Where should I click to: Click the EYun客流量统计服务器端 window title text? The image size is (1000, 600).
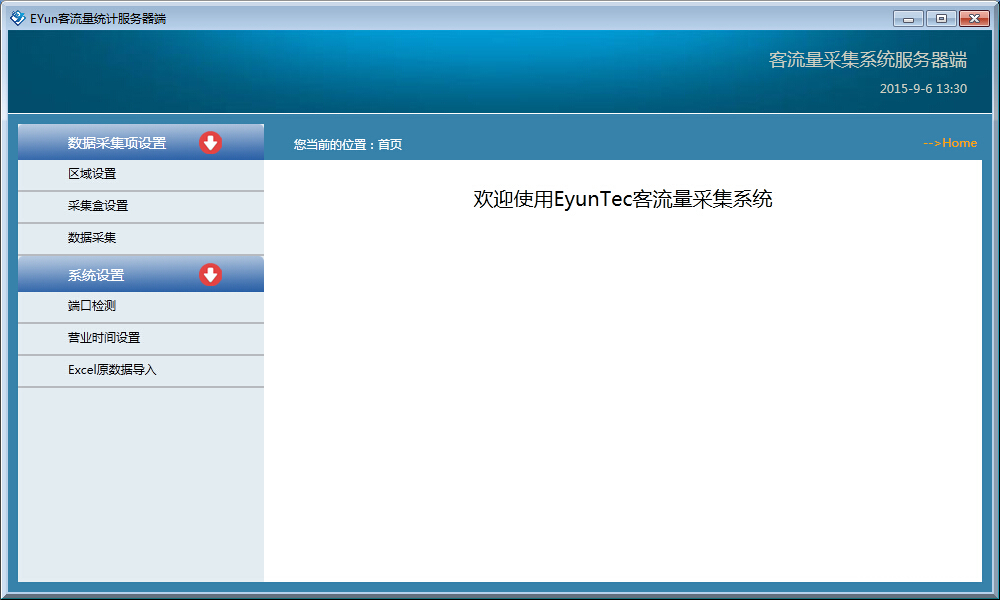pyautogui.click(x=98, y=18)
